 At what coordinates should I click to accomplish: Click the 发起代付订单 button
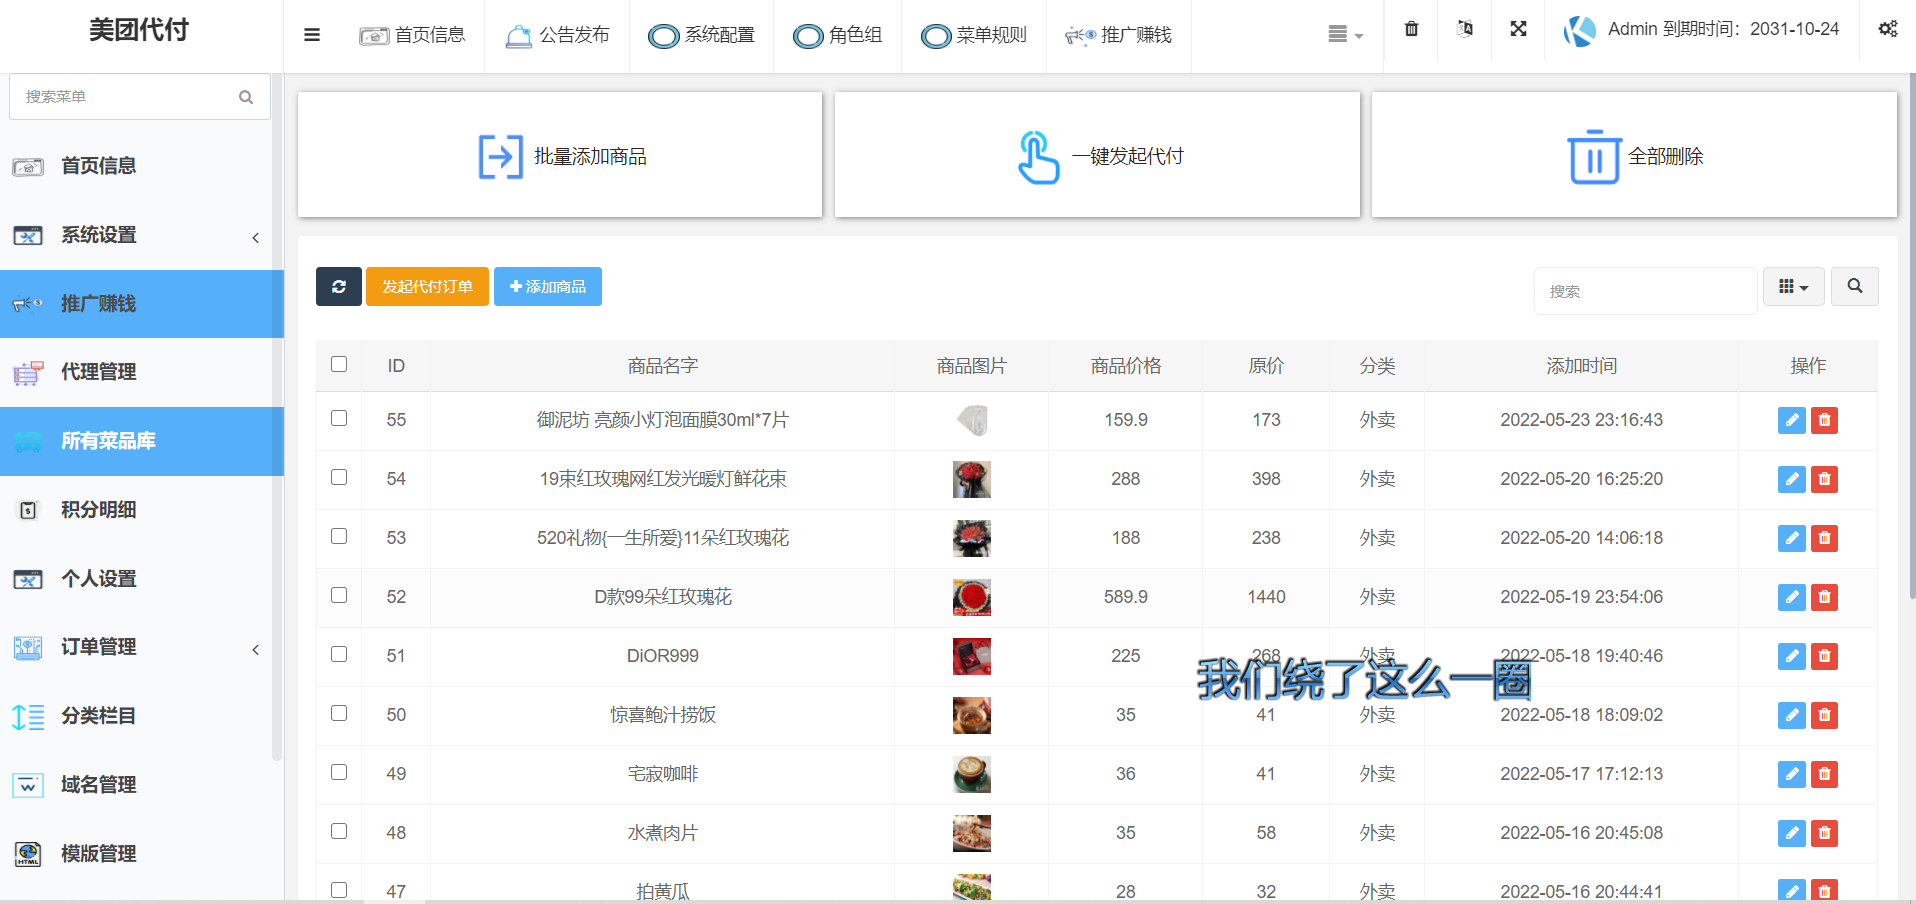(427, 286)
